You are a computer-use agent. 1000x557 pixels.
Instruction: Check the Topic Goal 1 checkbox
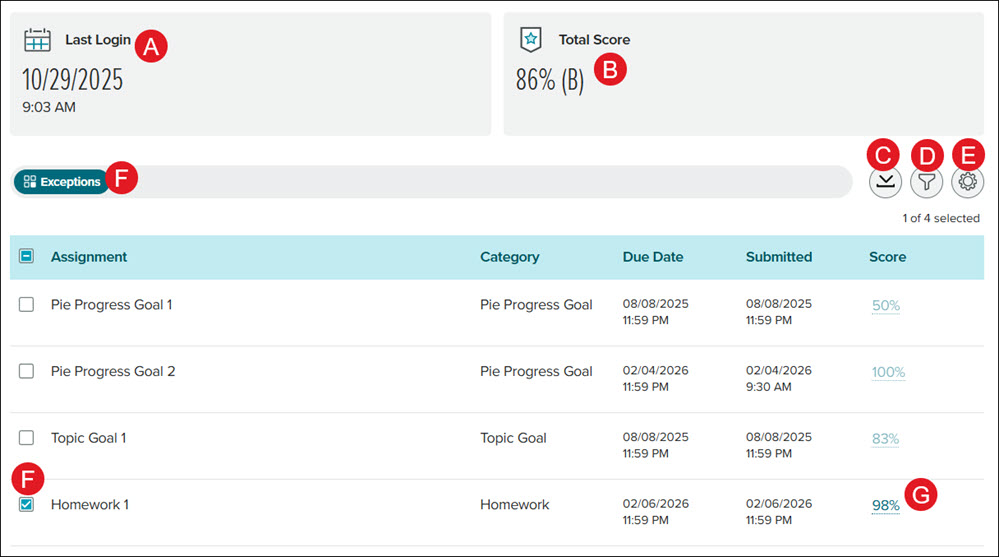click(x=26, y=438)
